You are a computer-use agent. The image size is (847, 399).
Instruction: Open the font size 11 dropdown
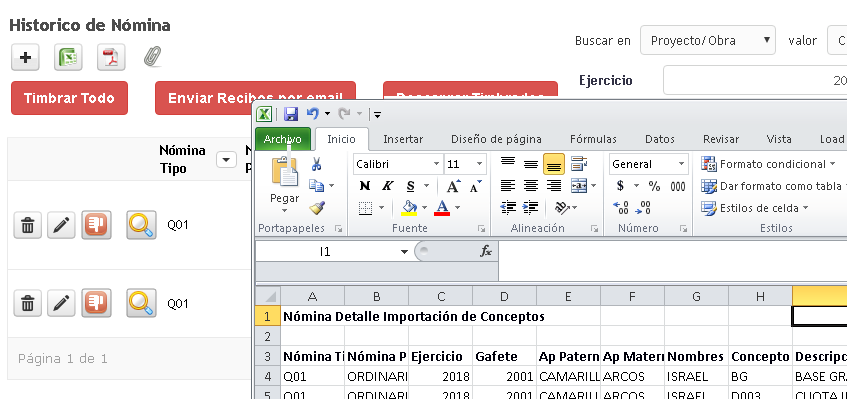pos(480,164)
